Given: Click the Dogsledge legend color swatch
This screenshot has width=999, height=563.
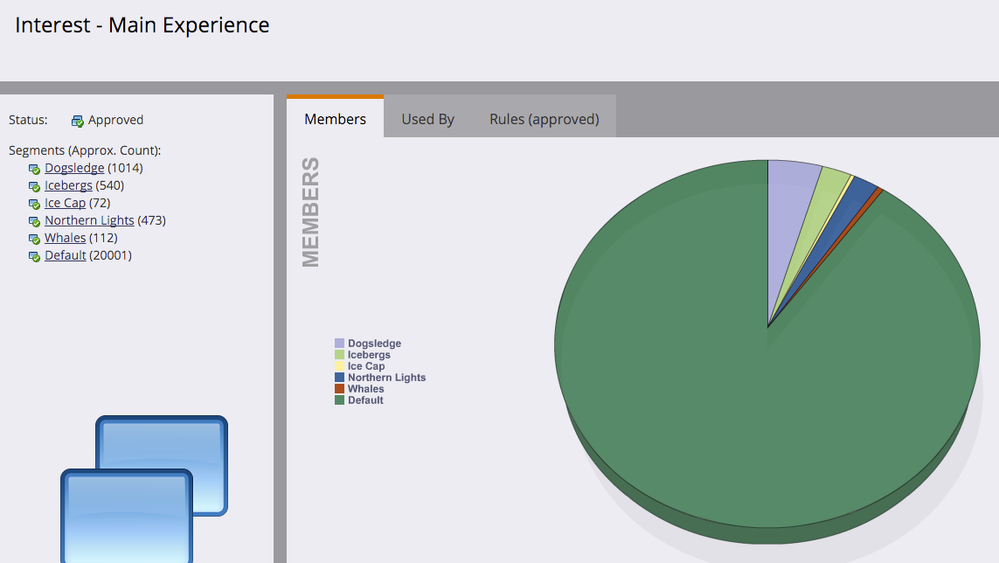Looking at the screenshot, I should coord(340,343).
